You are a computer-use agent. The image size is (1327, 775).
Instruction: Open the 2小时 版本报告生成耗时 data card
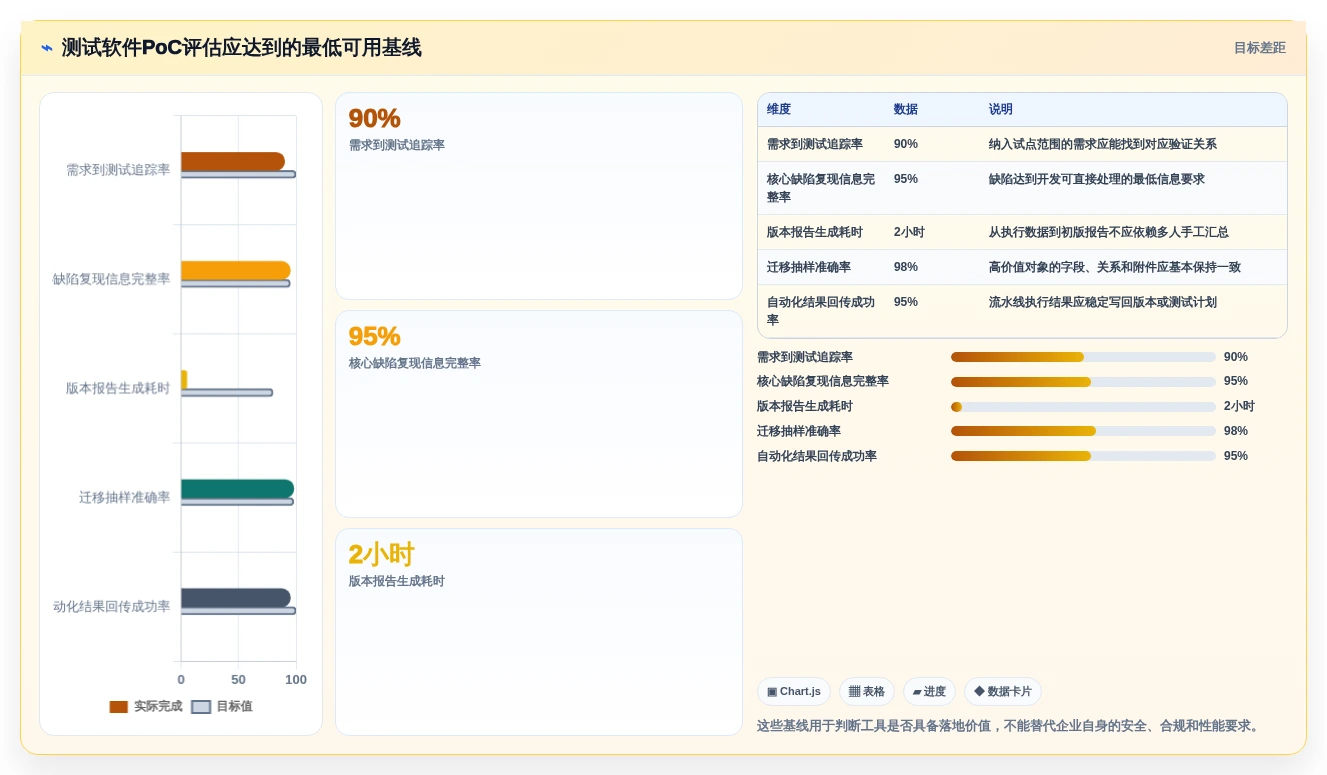tap(539, 632)
